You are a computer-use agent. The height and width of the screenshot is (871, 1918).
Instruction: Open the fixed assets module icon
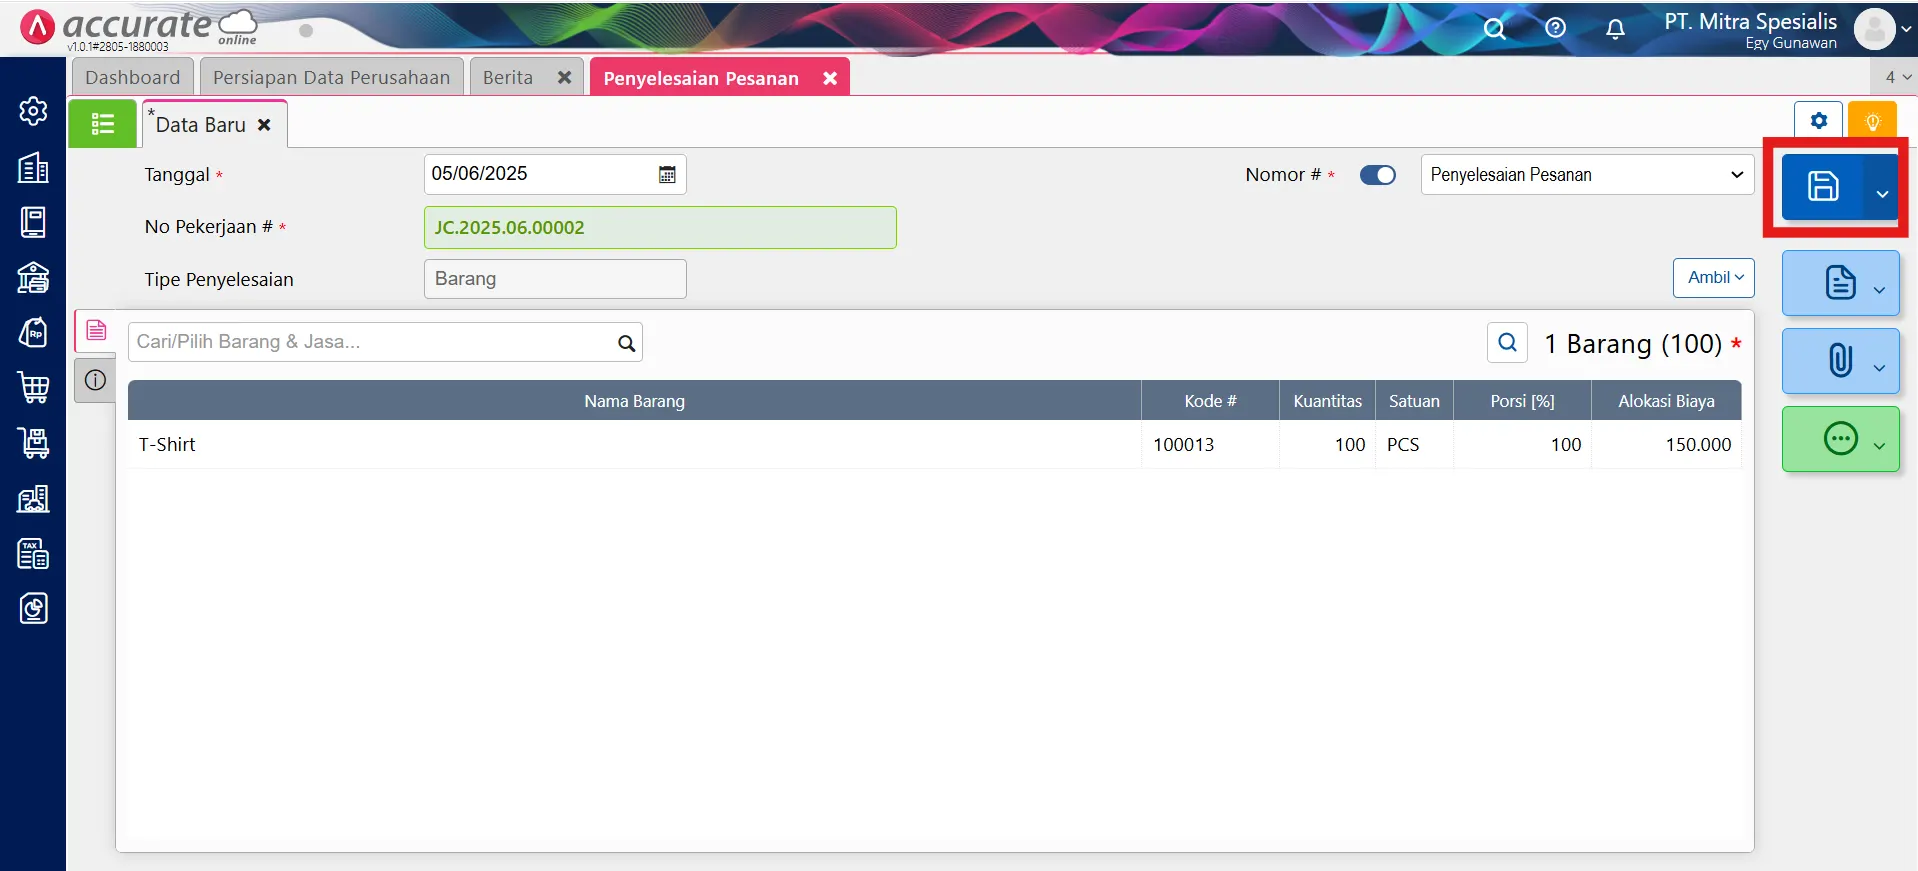[33, 498]
